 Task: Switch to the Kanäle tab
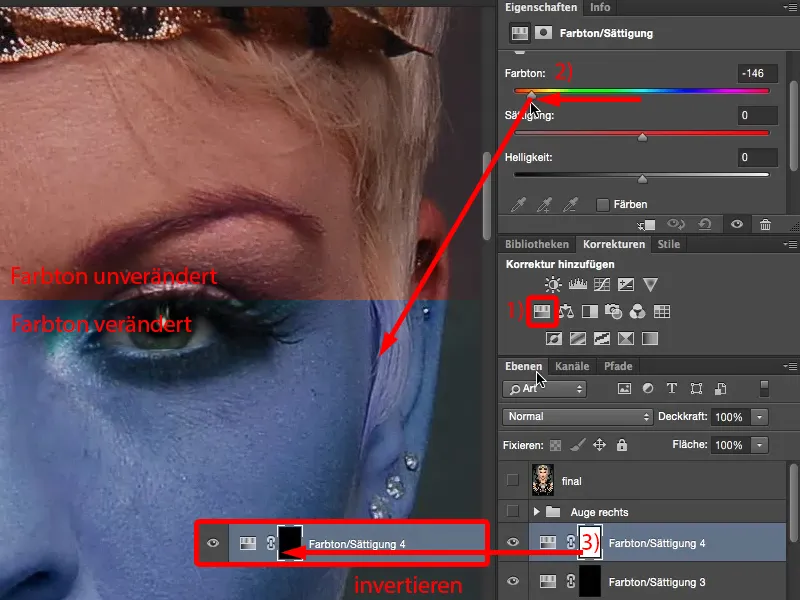coord(572,366)
